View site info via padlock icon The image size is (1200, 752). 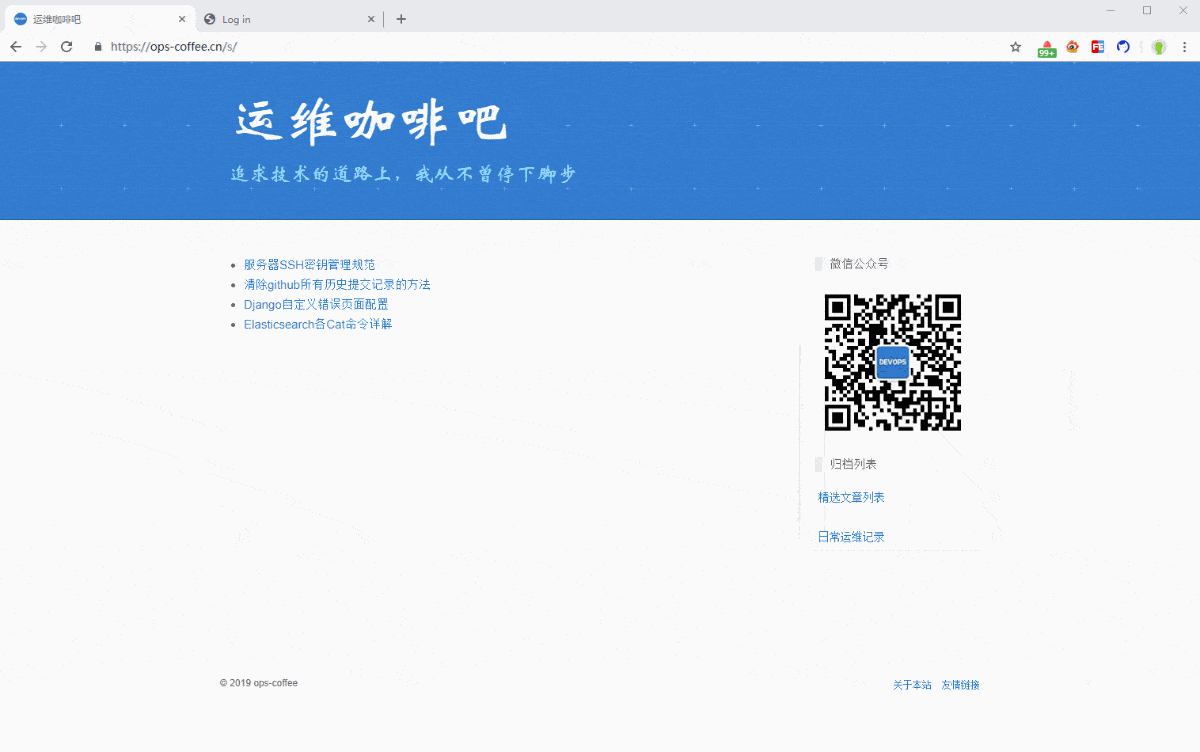coord(98,47)
